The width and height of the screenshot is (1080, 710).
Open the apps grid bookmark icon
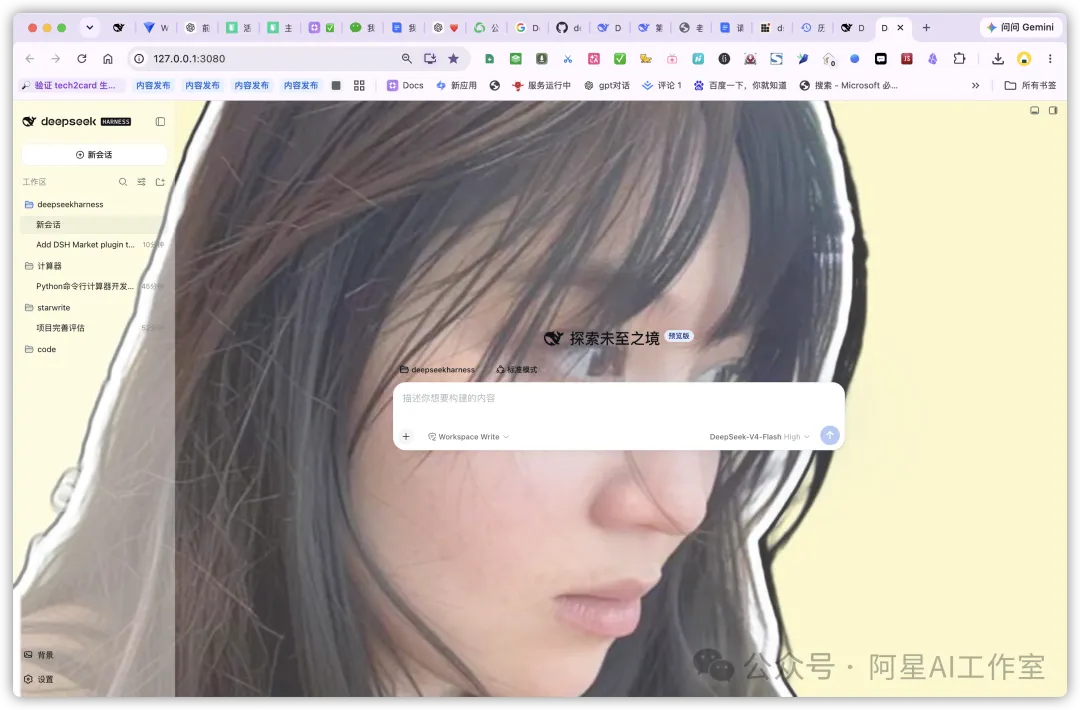359,85
